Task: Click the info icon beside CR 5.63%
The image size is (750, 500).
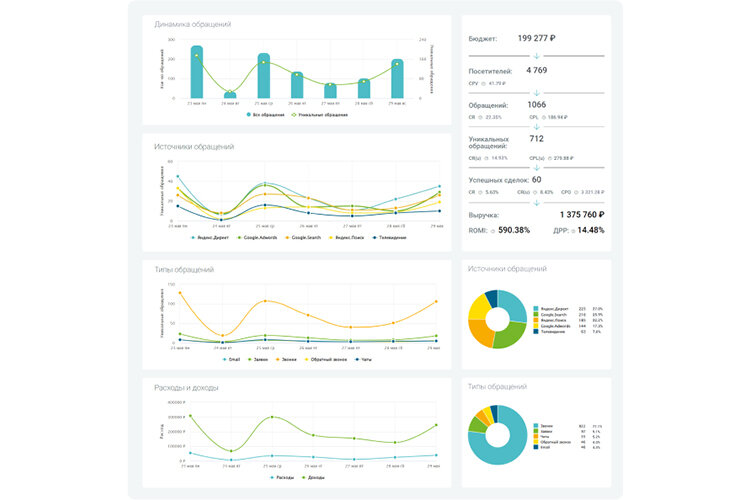Action: tap(481, 192)
